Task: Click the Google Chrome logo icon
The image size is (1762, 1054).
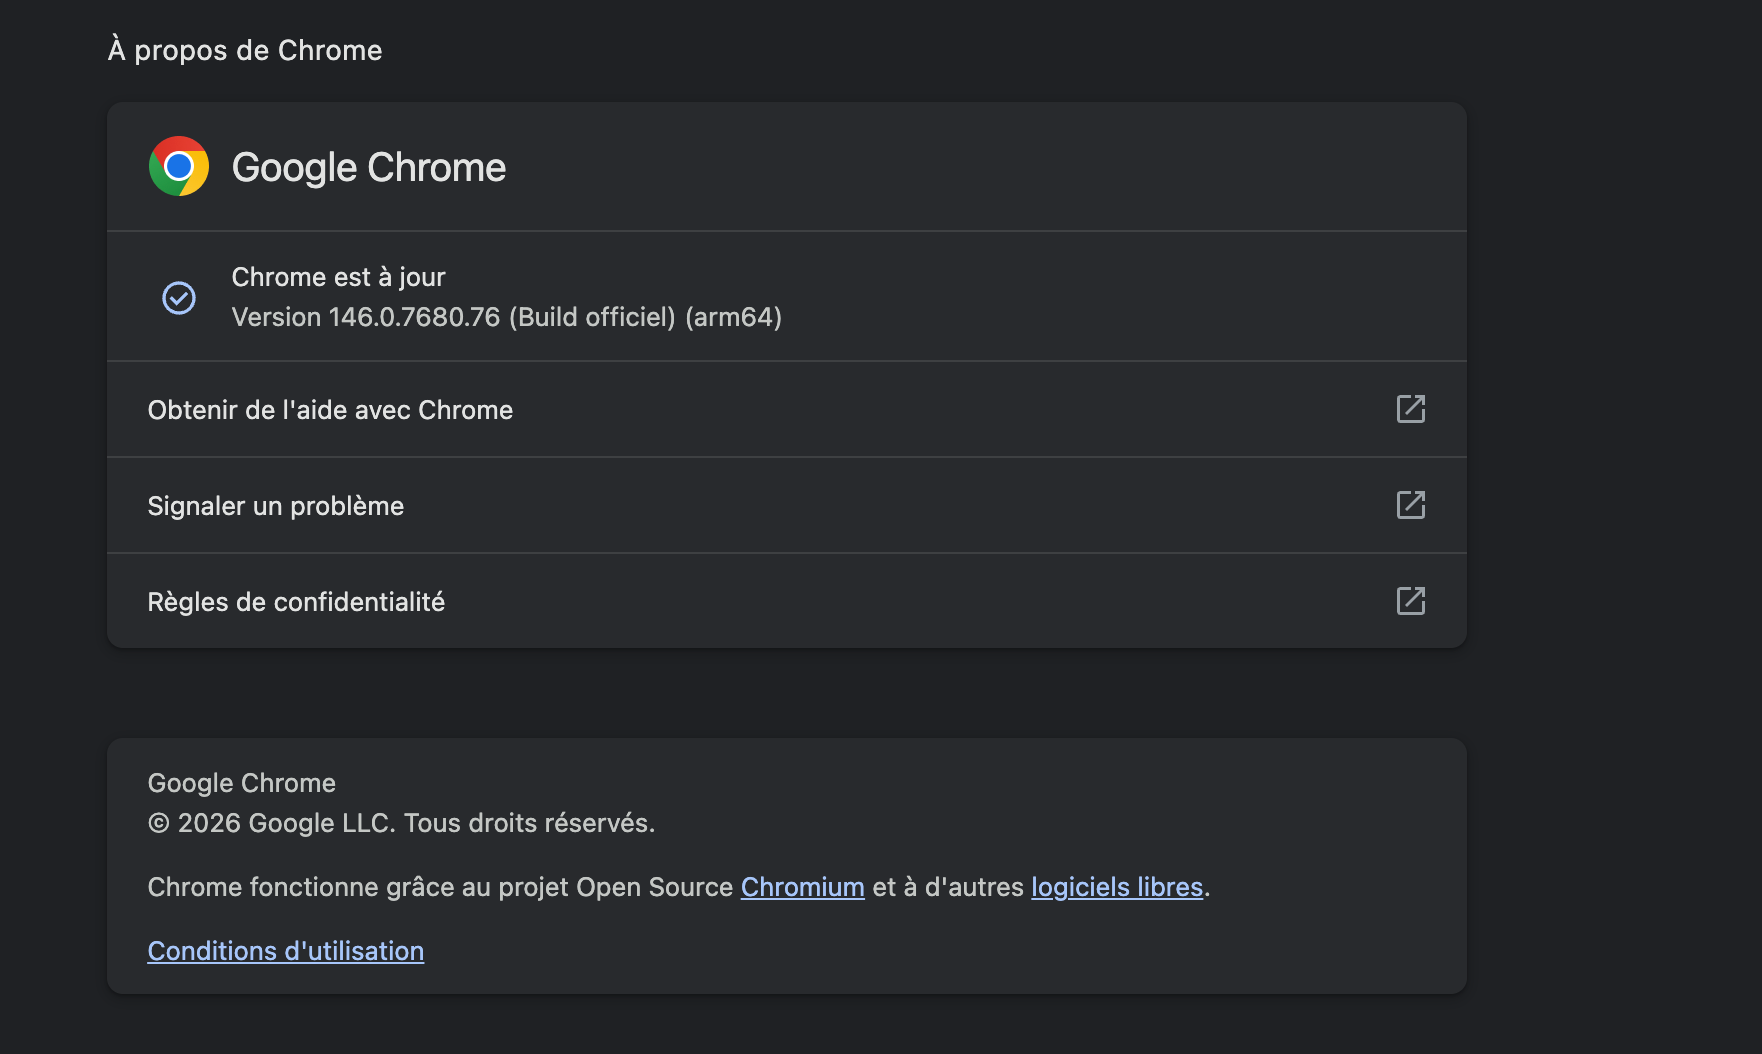Action: pos(178,166)
